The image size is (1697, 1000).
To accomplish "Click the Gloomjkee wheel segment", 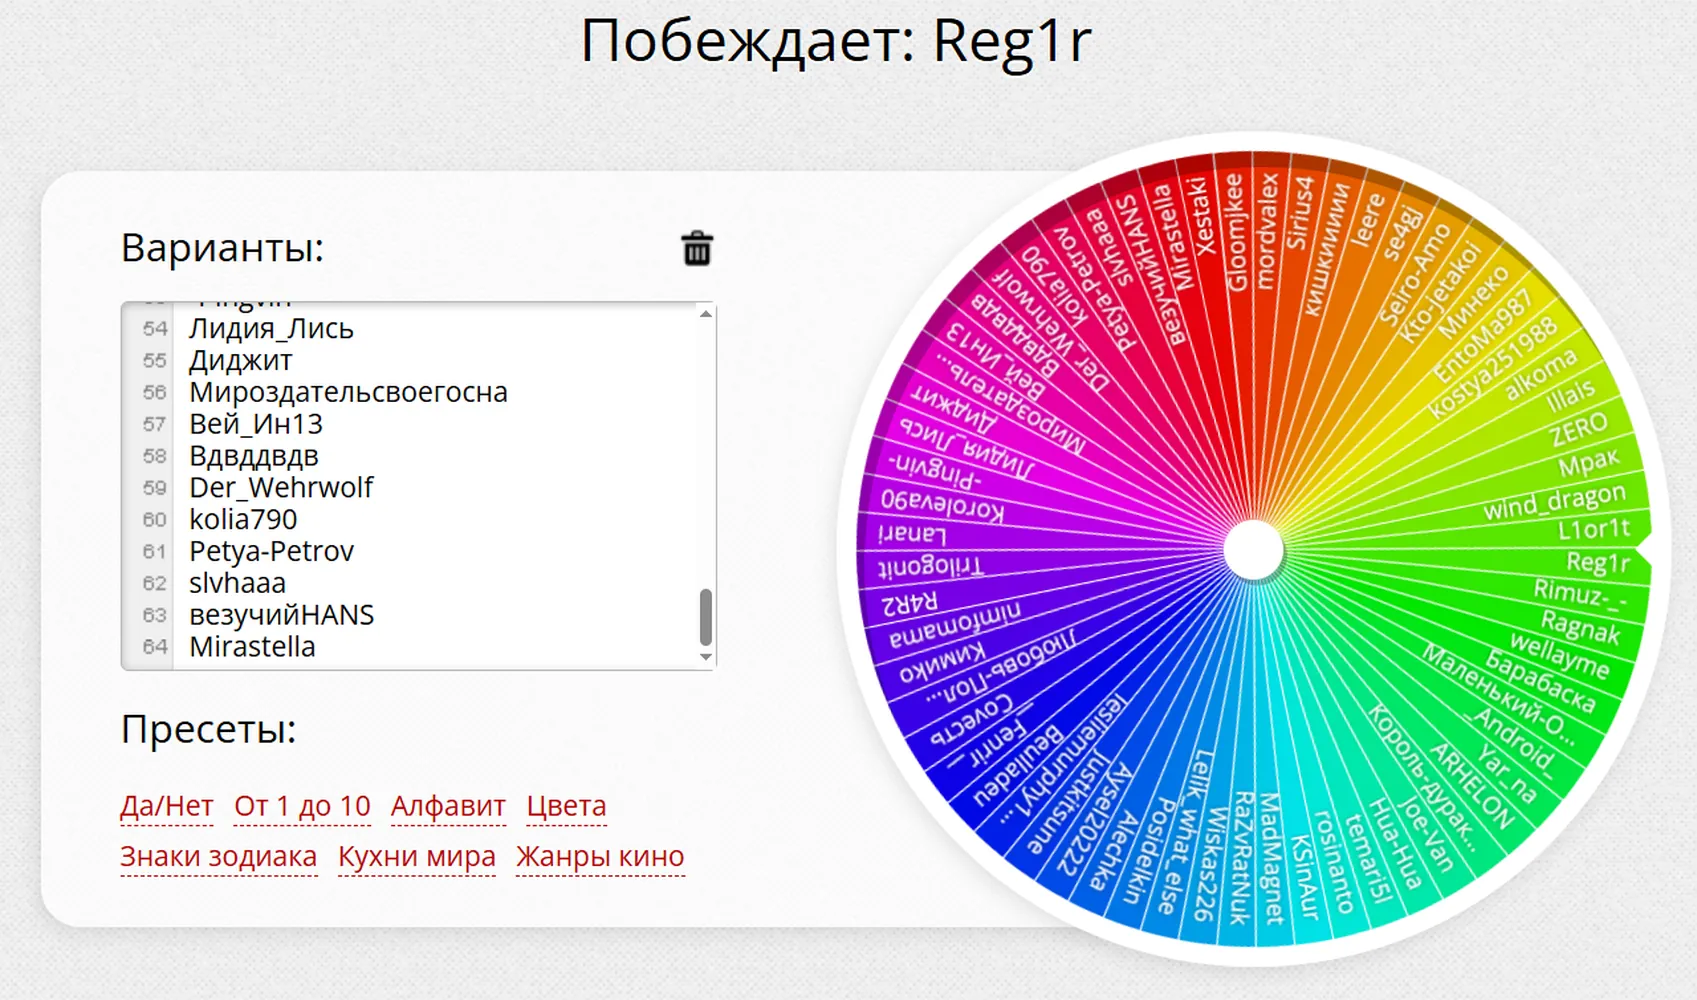I will point(1236,233).
